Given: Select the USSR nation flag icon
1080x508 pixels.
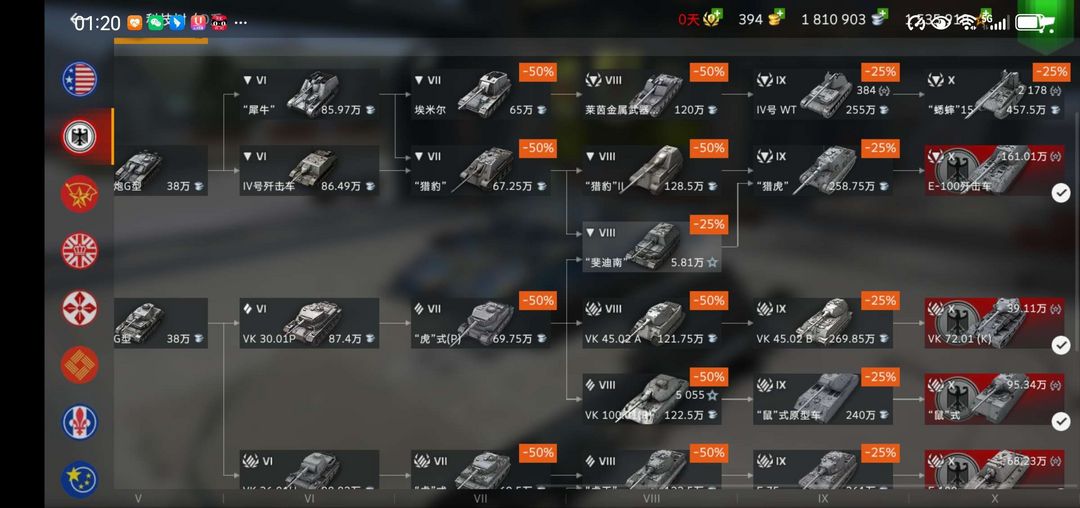Looking at the screenshot, I should (x=79, y=194).
